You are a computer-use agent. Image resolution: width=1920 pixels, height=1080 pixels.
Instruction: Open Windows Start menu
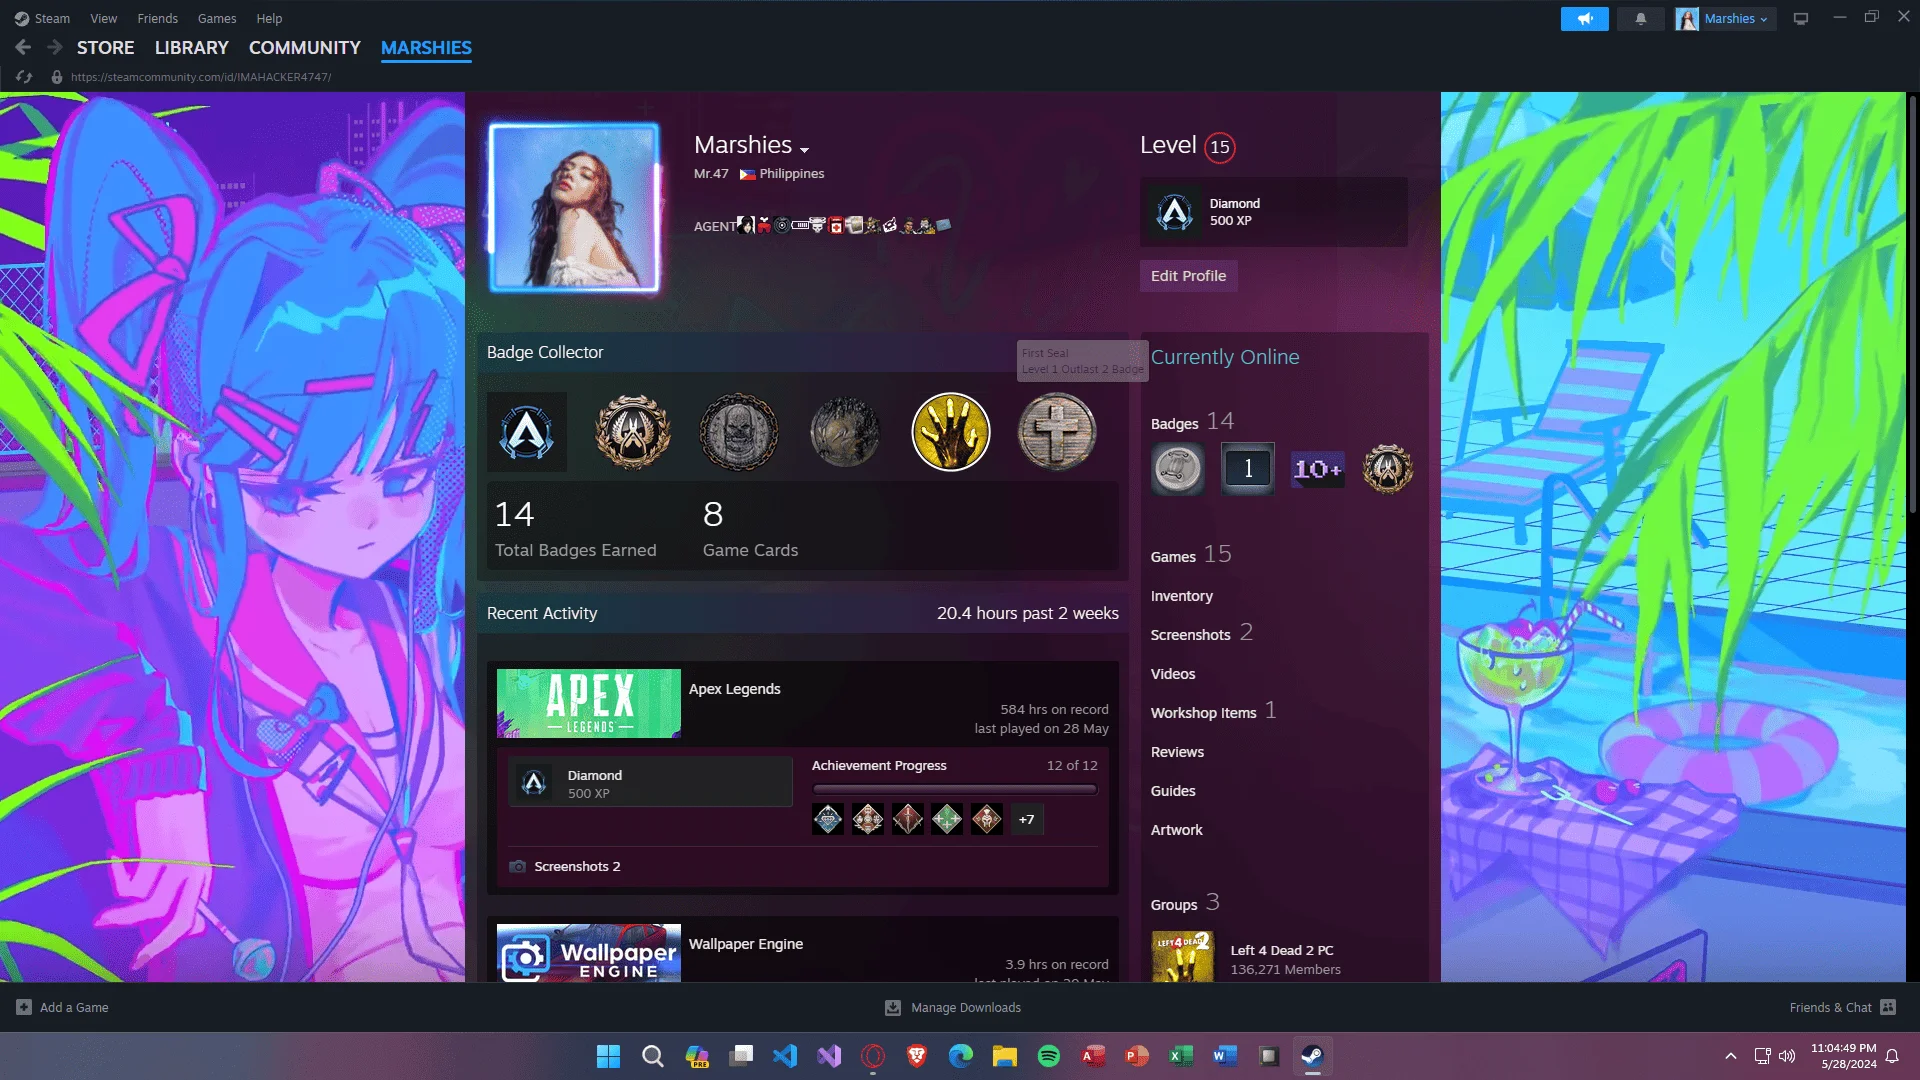pos(608,1056)
